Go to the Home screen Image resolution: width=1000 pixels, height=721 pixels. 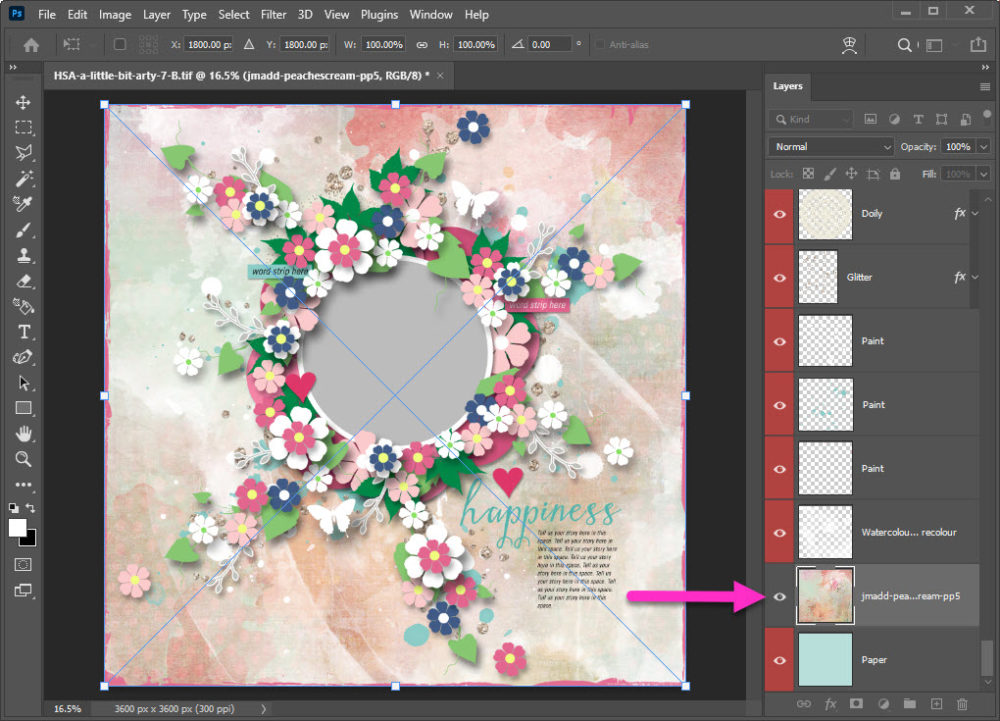point(31,45)
